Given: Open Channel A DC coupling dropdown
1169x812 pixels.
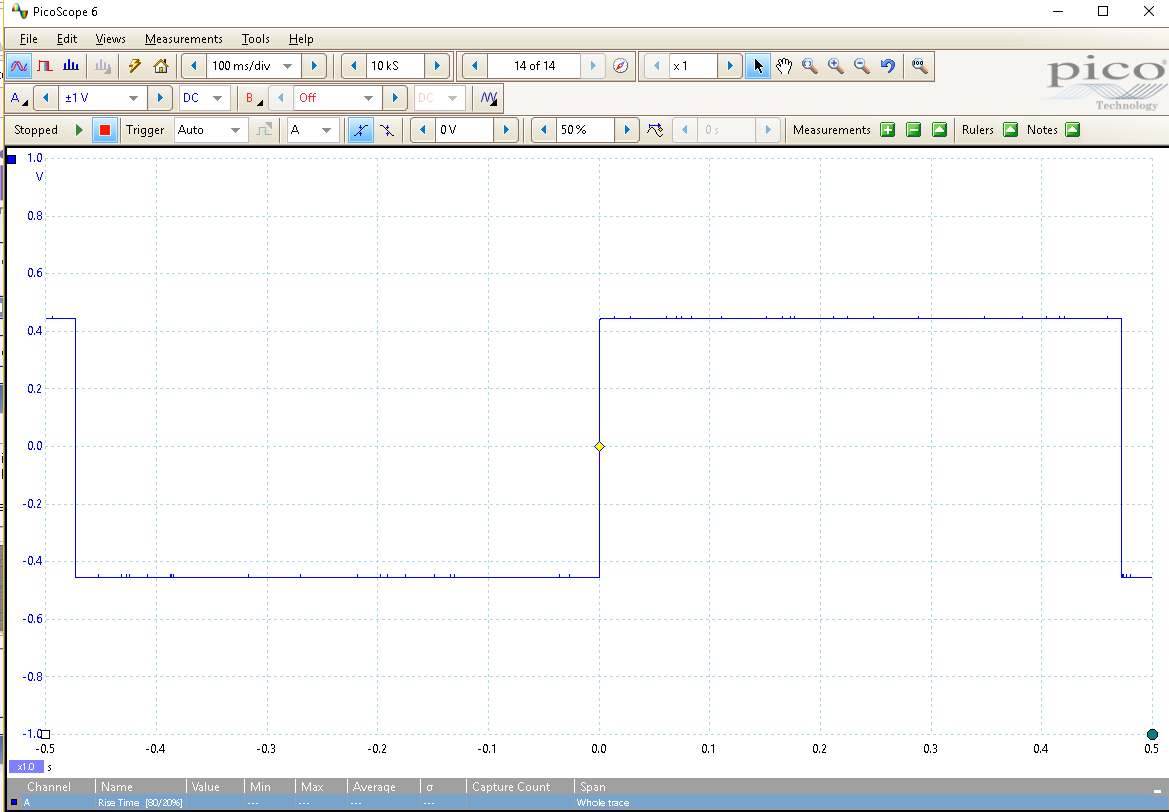Looking at the screenshot, I should (x=218, y=98).
